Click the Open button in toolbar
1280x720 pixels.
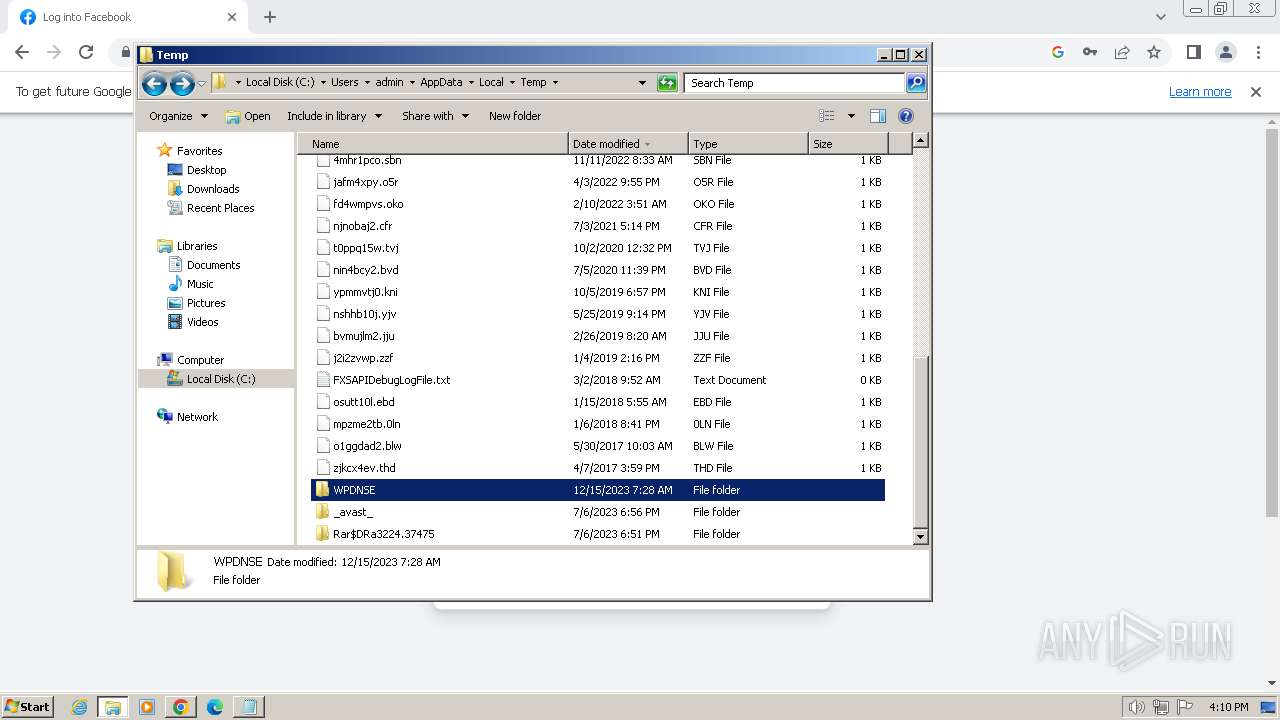[248, 116]
